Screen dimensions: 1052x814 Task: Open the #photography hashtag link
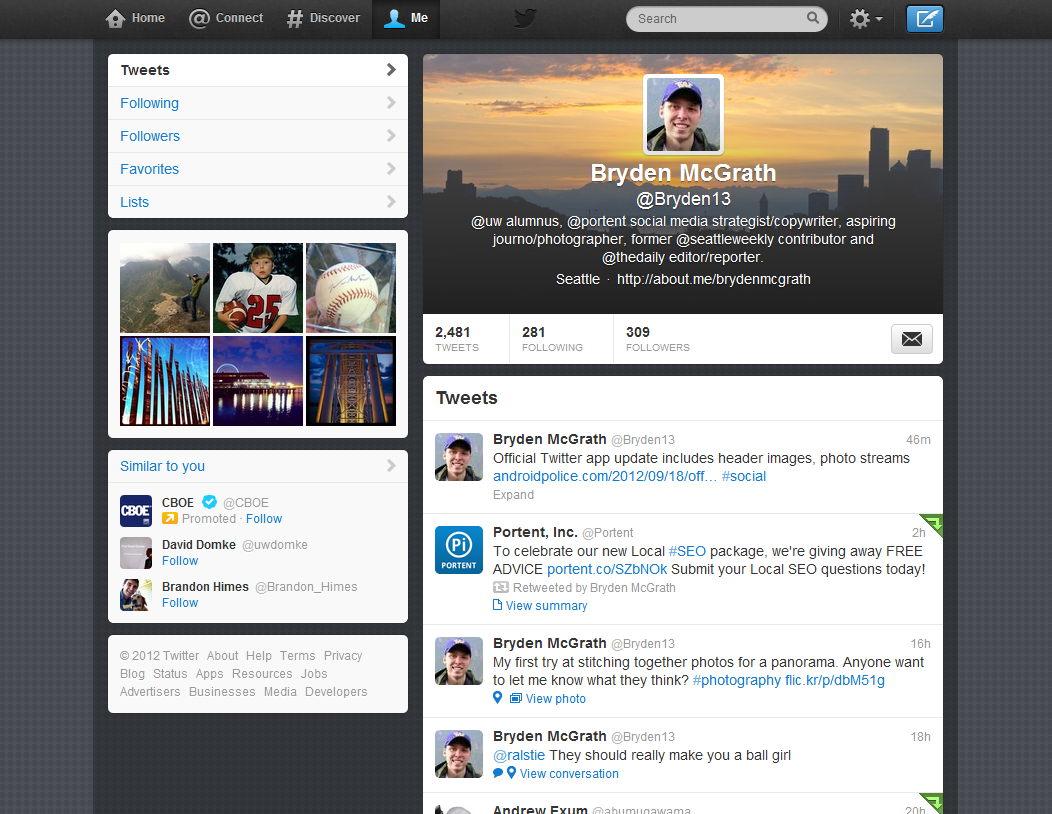(737, 680)
